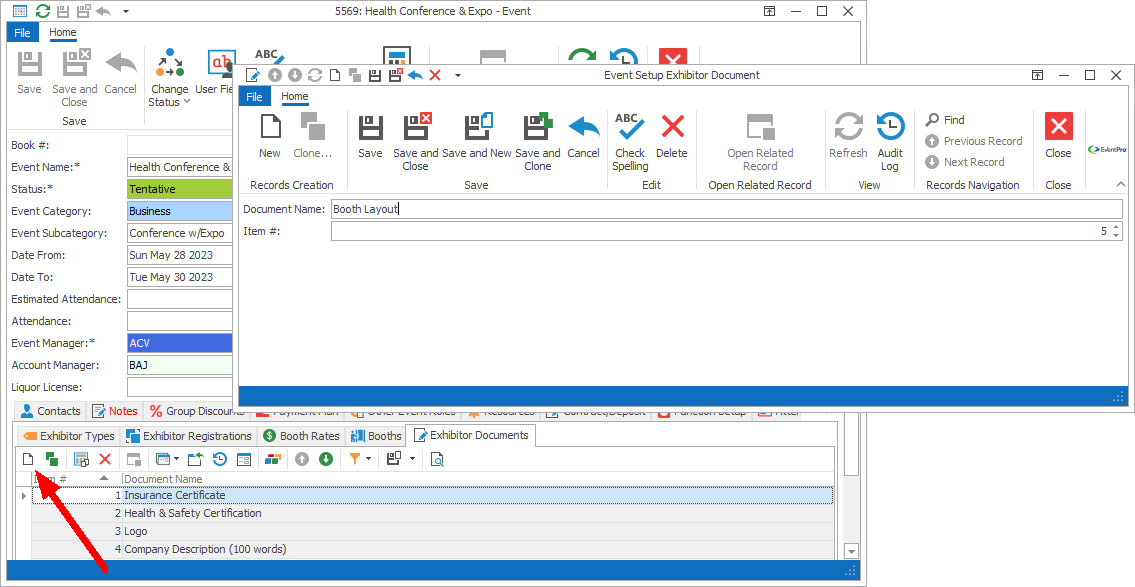Click Save and Close in Event window ribbon

click(x=75, y=78)
